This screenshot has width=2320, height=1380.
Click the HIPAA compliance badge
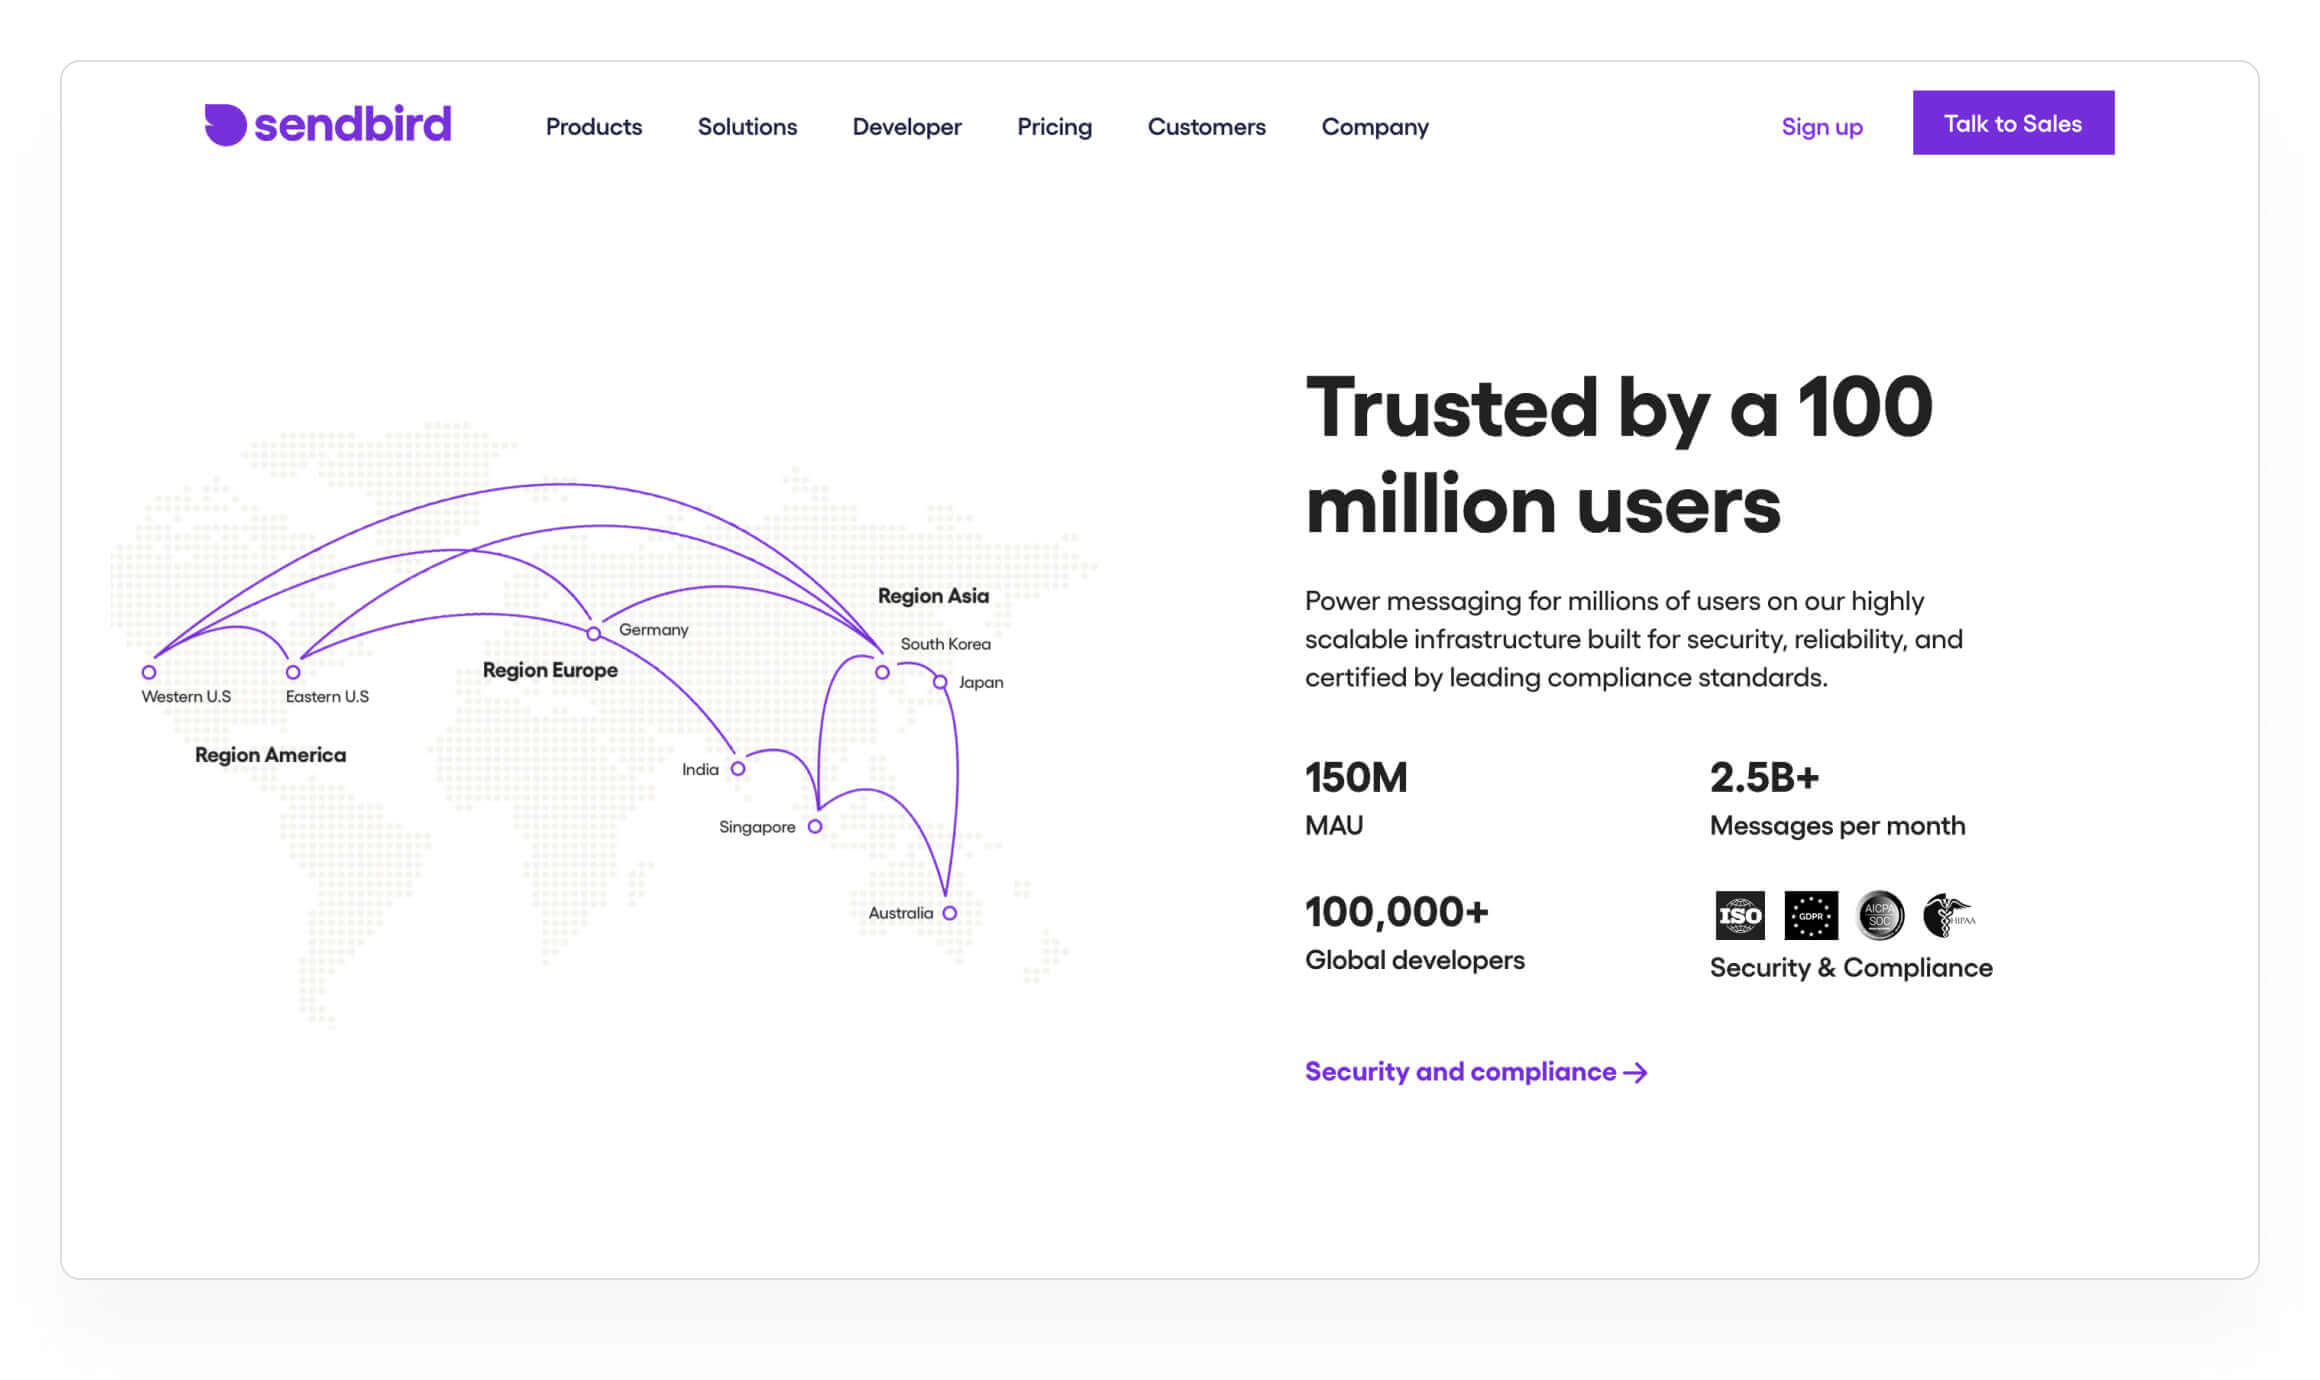tap(1948, 915)
